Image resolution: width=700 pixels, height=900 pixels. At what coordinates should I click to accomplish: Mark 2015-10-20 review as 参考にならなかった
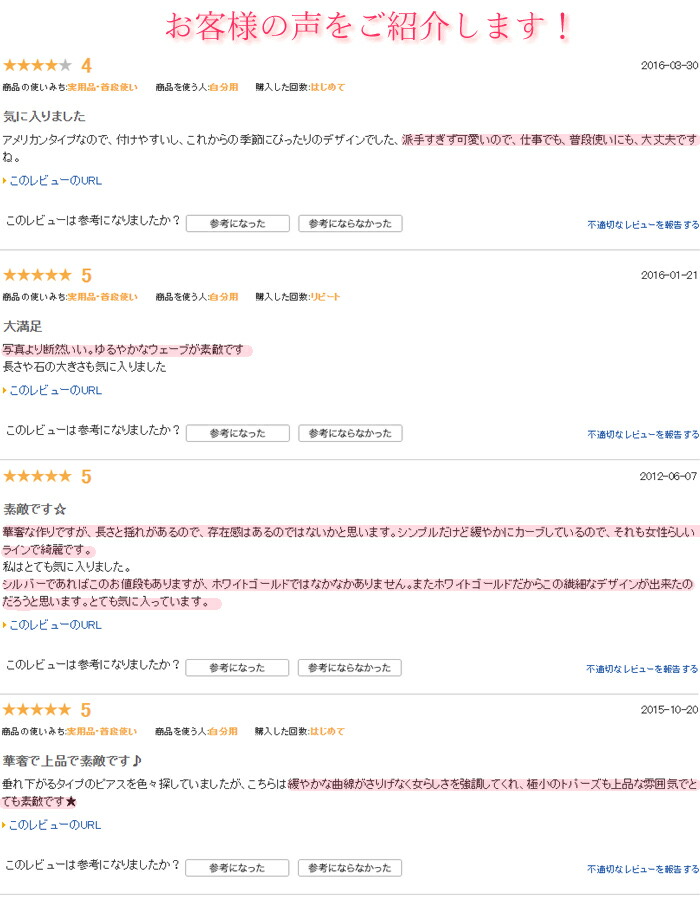[x=349, y=868]
